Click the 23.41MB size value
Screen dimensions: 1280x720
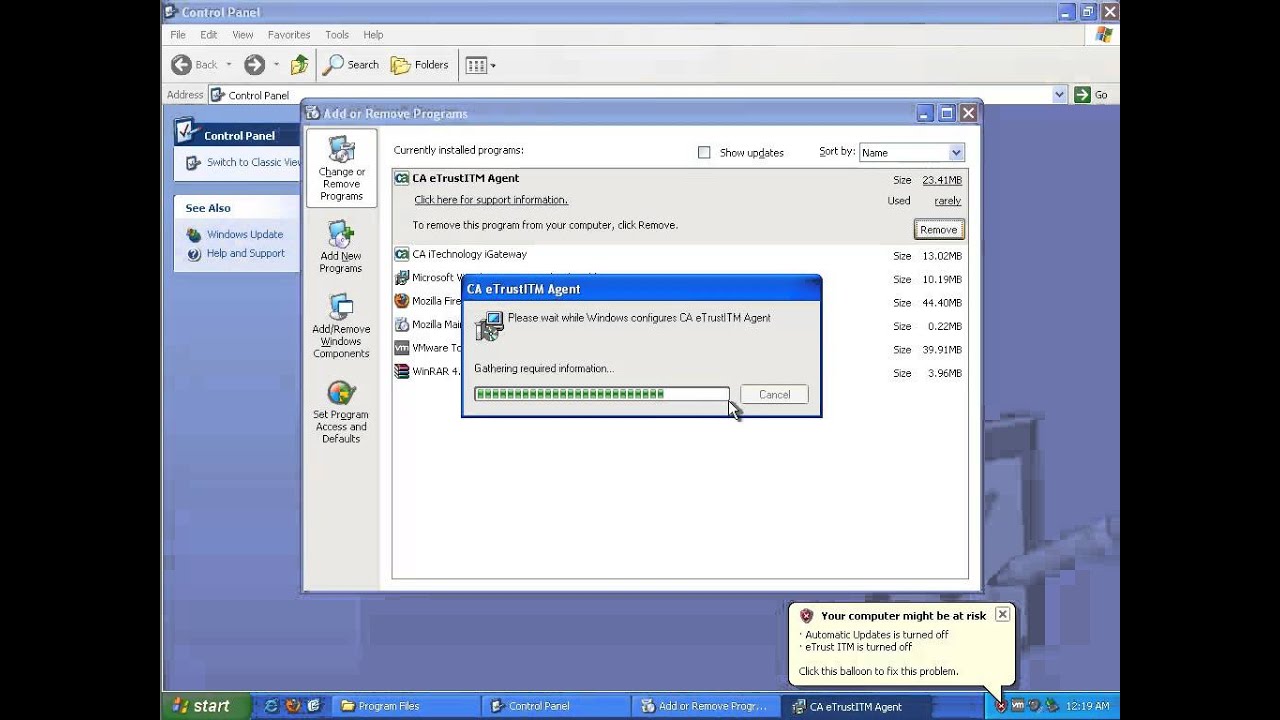[x=942, y=180]
